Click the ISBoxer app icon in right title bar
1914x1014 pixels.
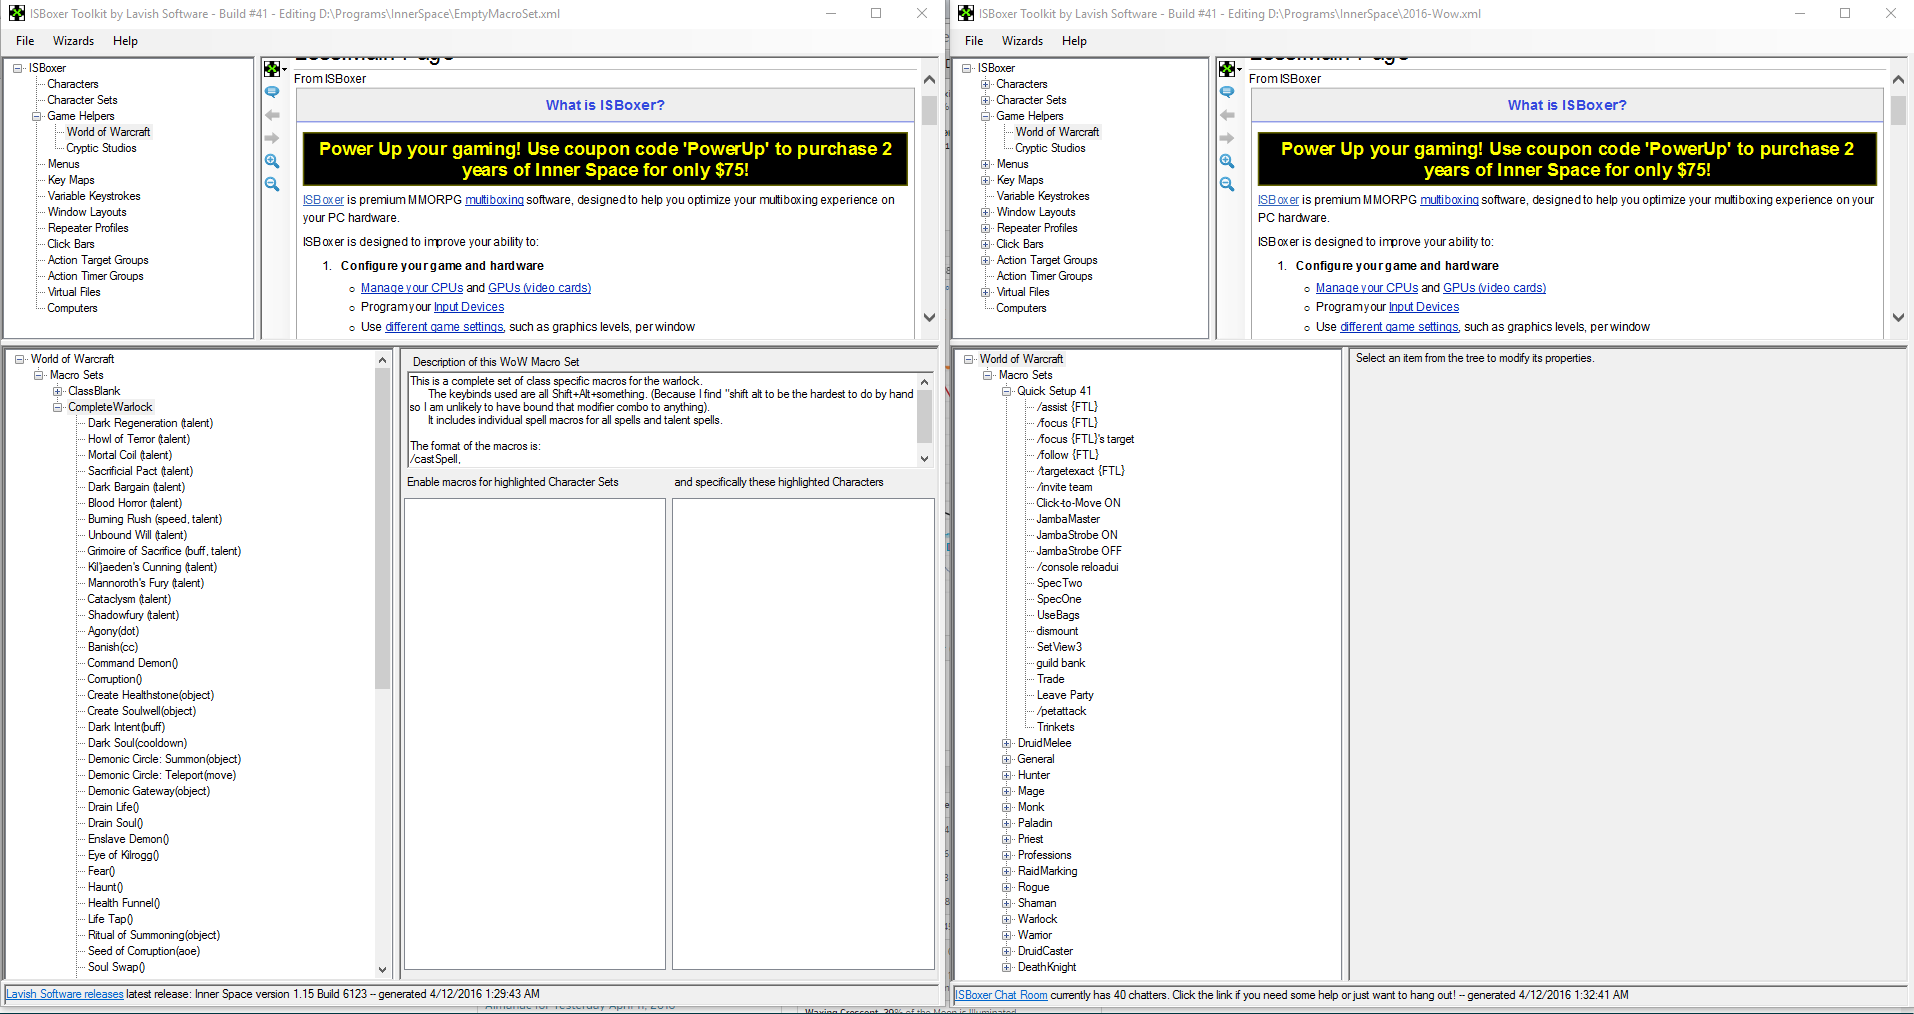[x=966, y=13]
